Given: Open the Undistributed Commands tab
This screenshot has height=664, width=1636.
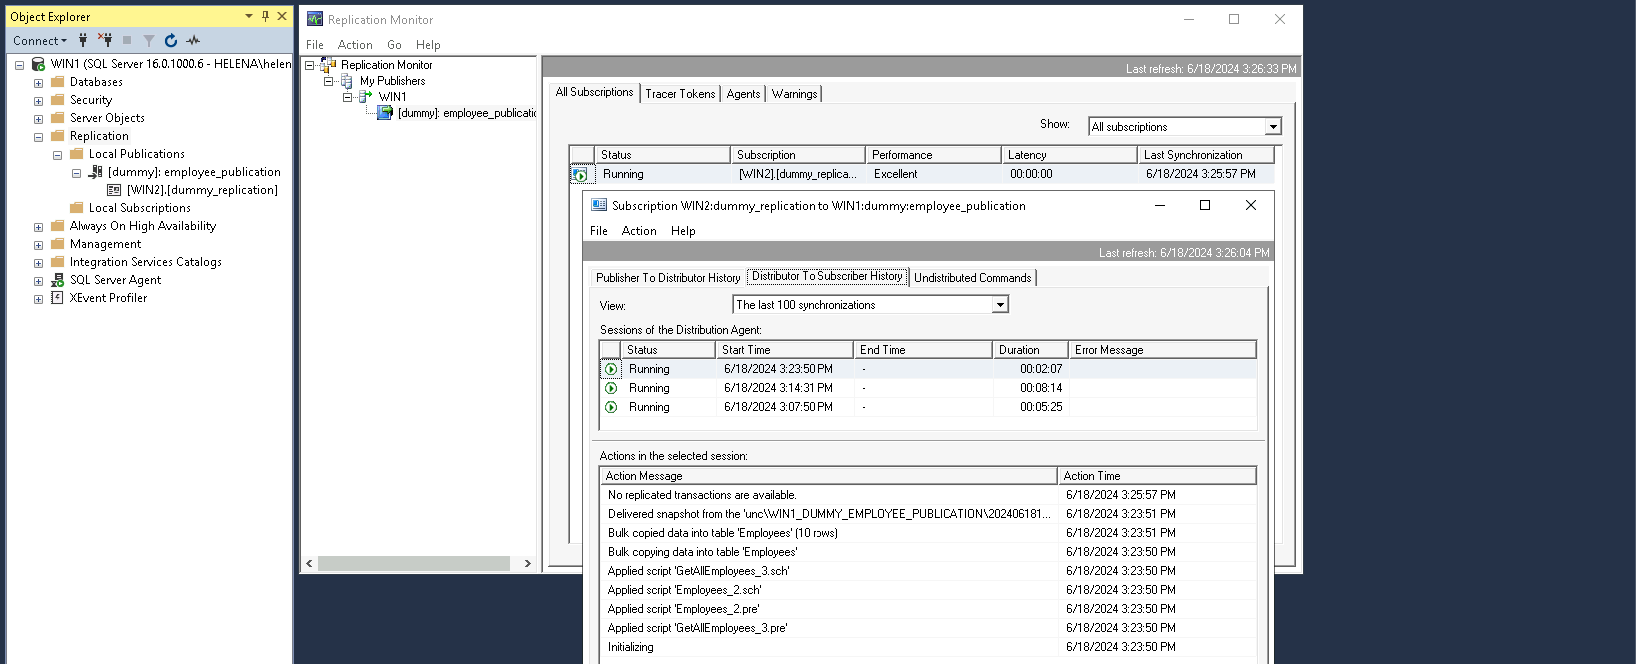Looking at the screenshot, I should tap(972, 278).
